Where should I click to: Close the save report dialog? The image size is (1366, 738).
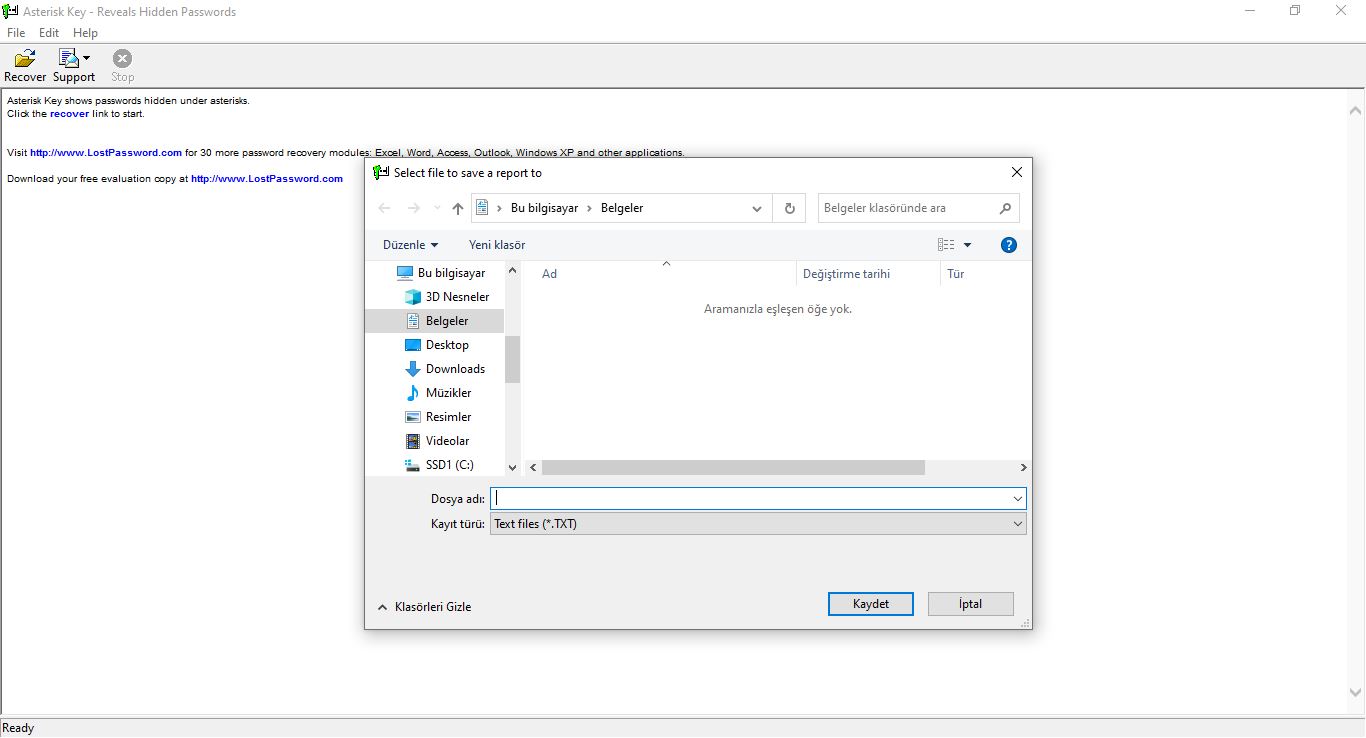(x=1016, y=172)
